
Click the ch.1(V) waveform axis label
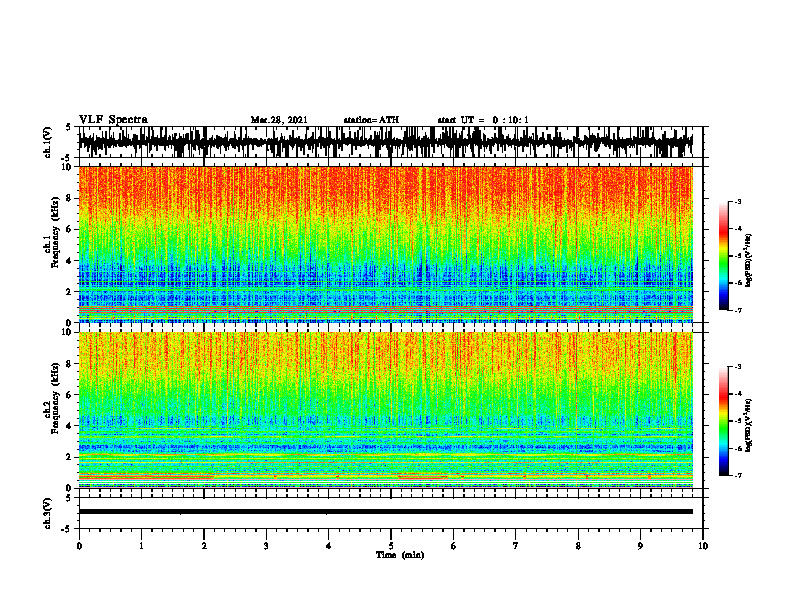[x=48, y=142]
